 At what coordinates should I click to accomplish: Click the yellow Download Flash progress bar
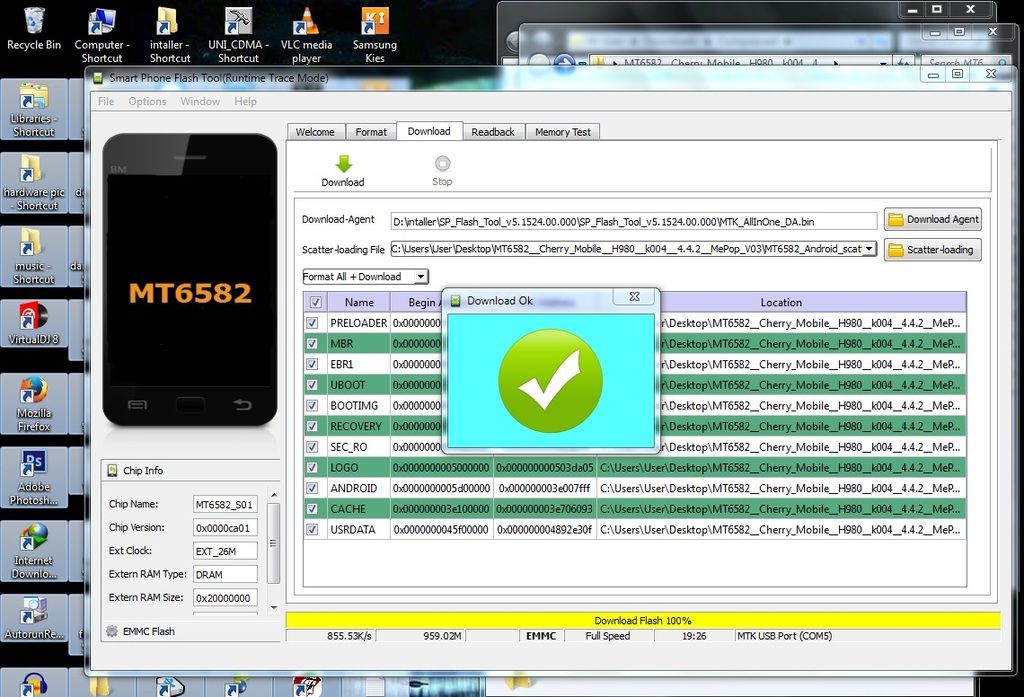point(642,621)
